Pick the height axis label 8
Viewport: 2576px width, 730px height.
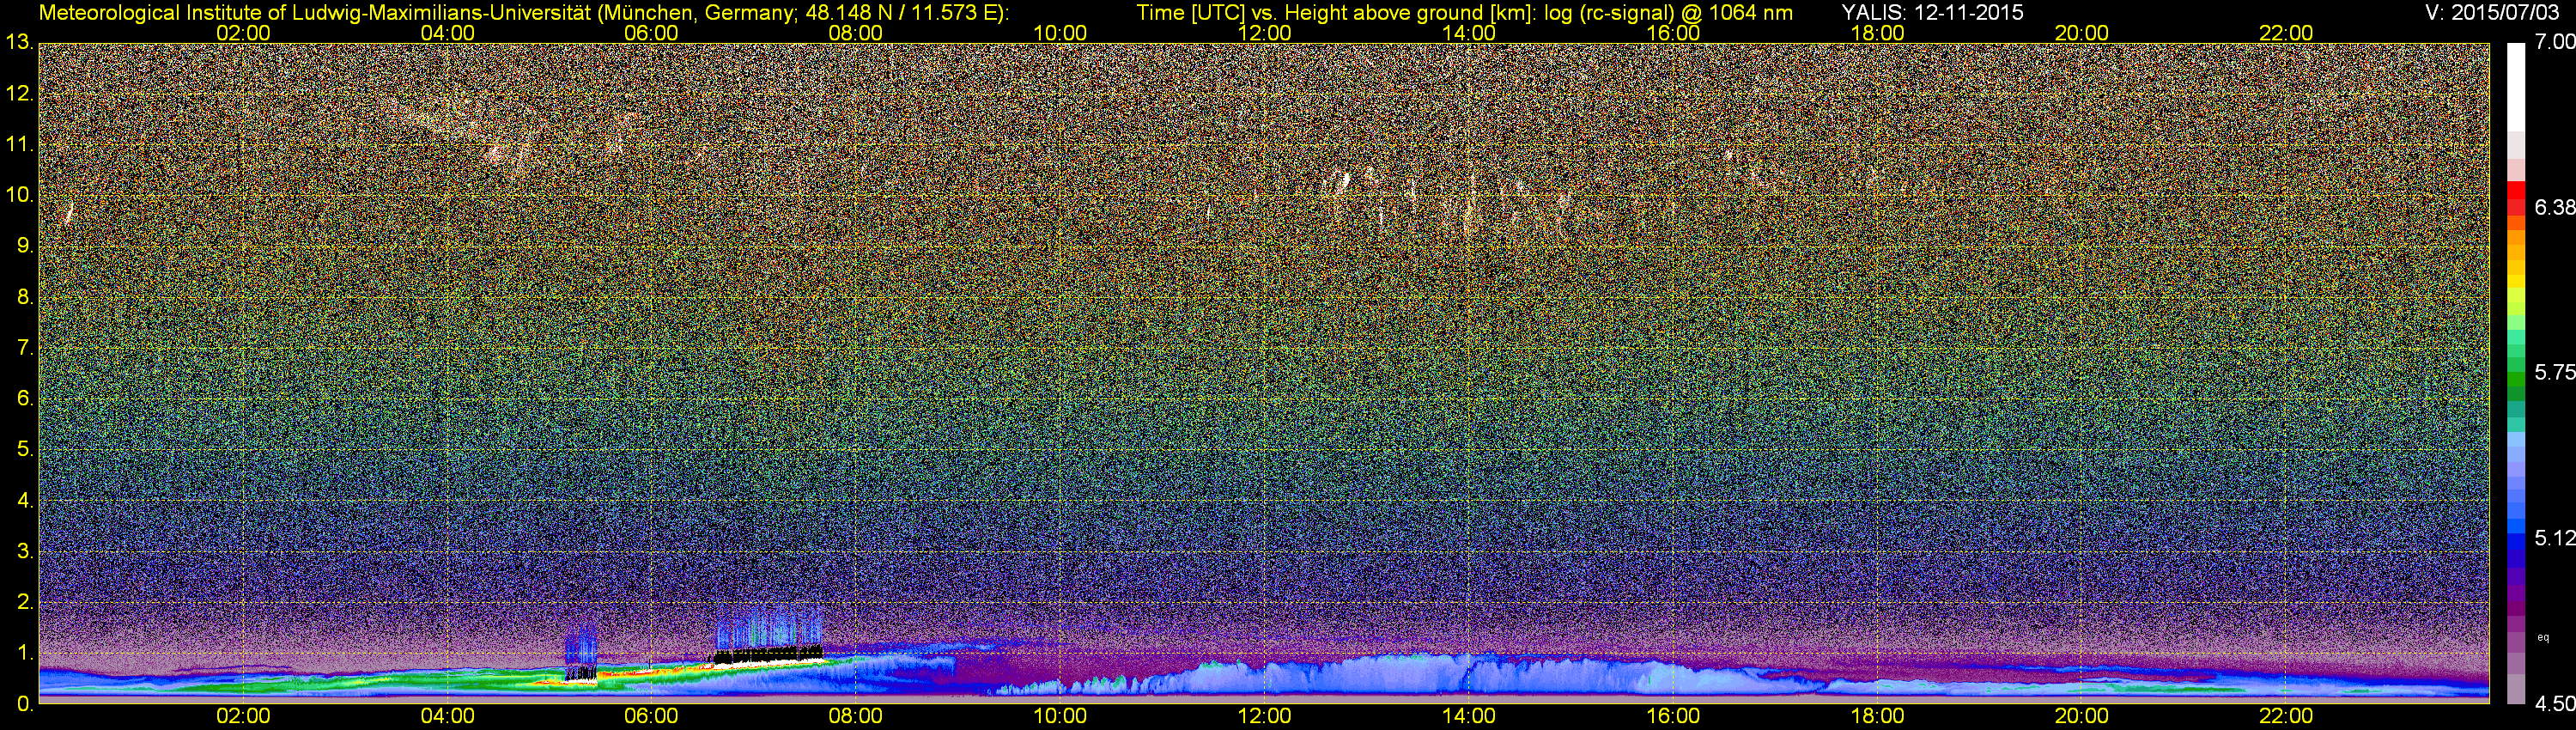pos(25,297)
